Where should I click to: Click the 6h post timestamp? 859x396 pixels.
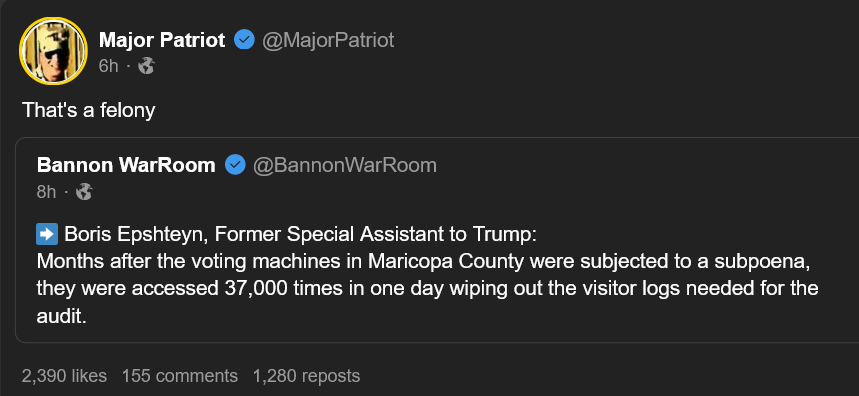(108, 66)
